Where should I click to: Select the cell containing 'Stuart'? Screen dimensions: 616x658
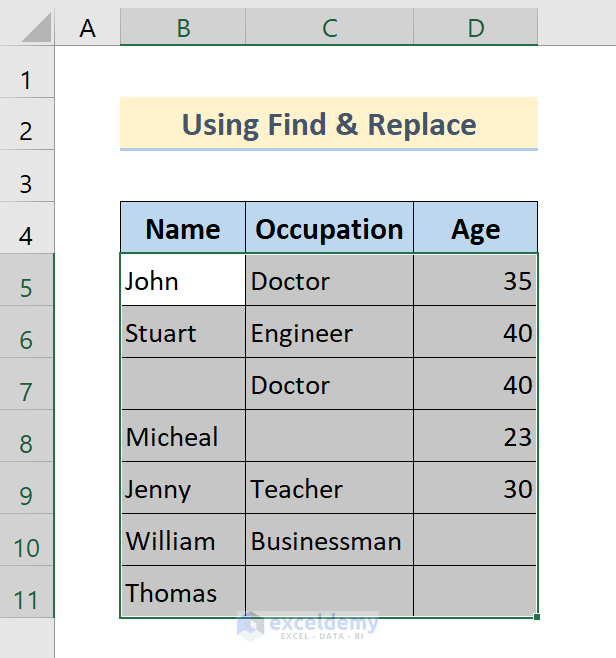(x=183, y=332)
